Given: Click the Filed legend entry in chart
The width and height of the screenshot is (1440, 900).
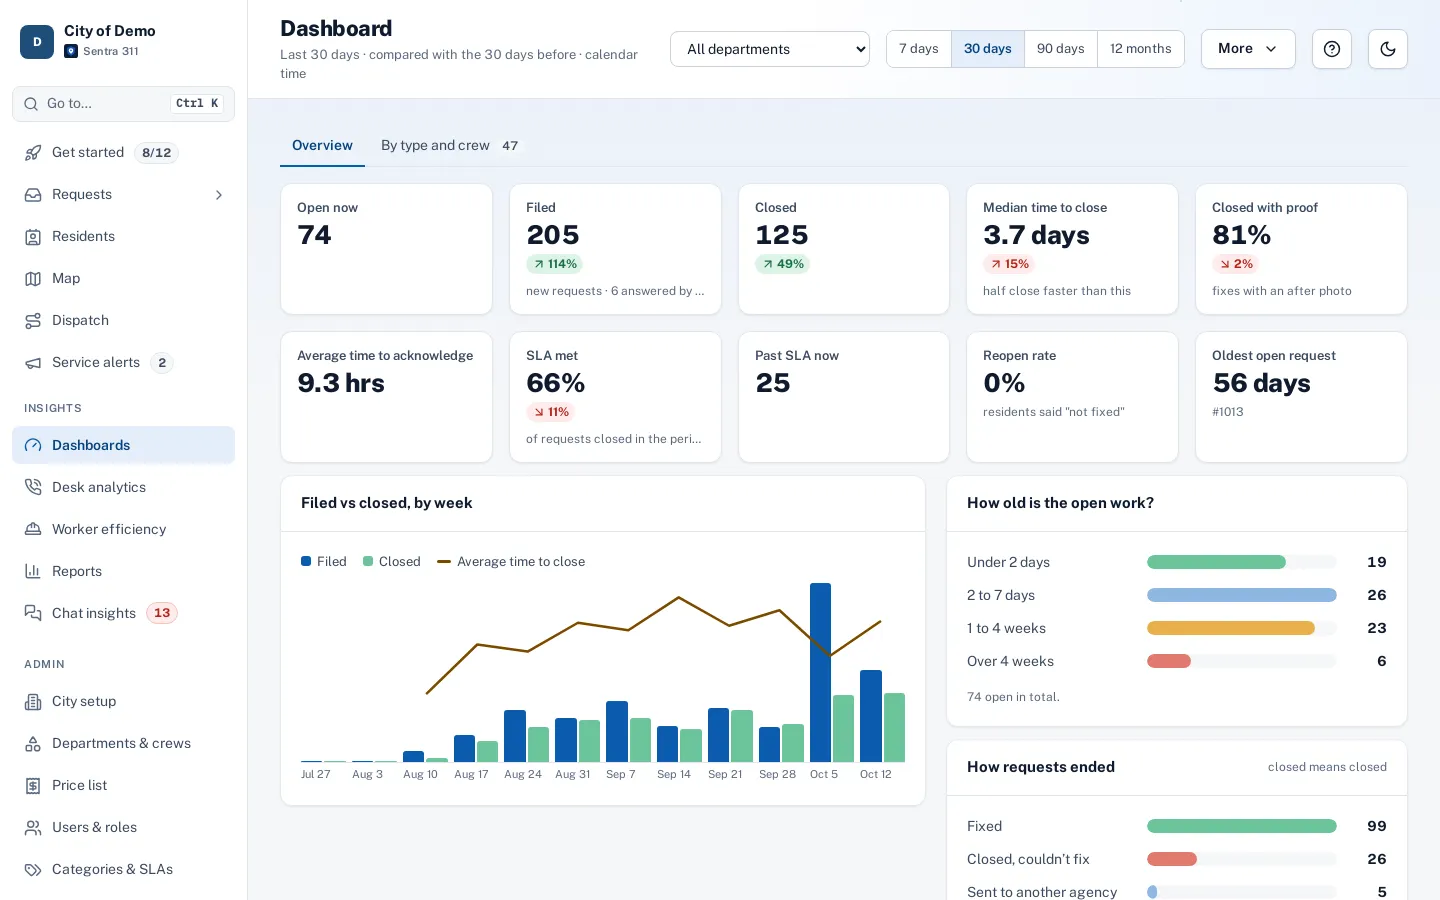Looking at the screenshot, I should [x=324, y=562].
